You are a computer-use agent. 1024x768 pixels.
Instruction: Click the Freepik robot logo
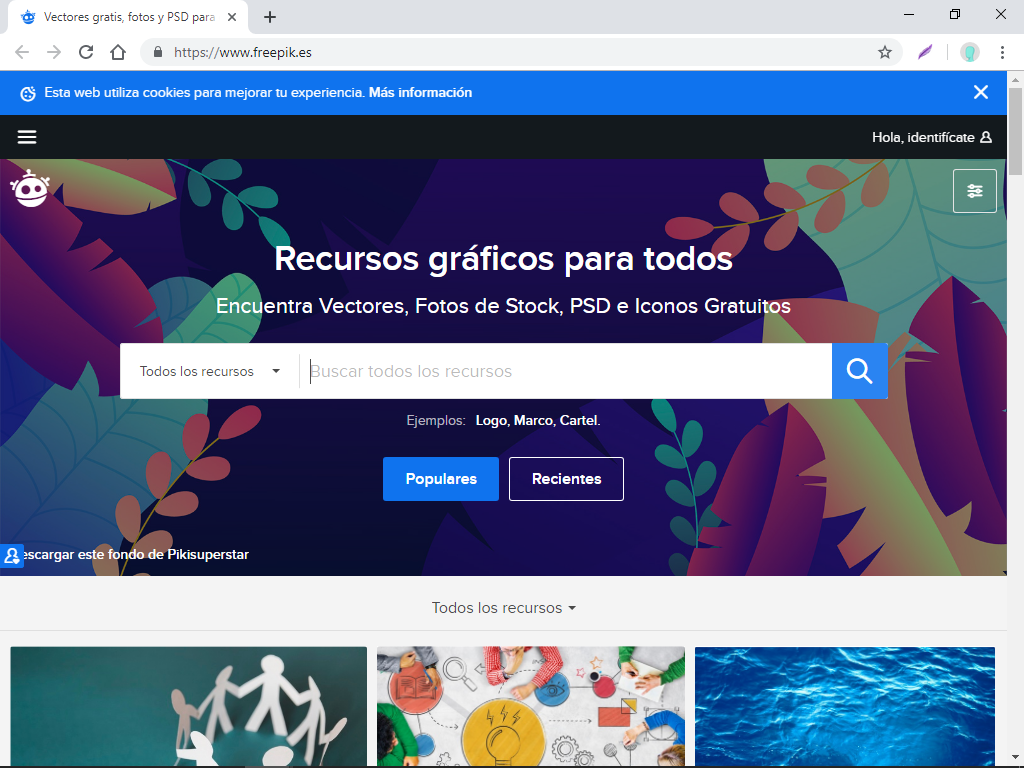coord(30,188)
